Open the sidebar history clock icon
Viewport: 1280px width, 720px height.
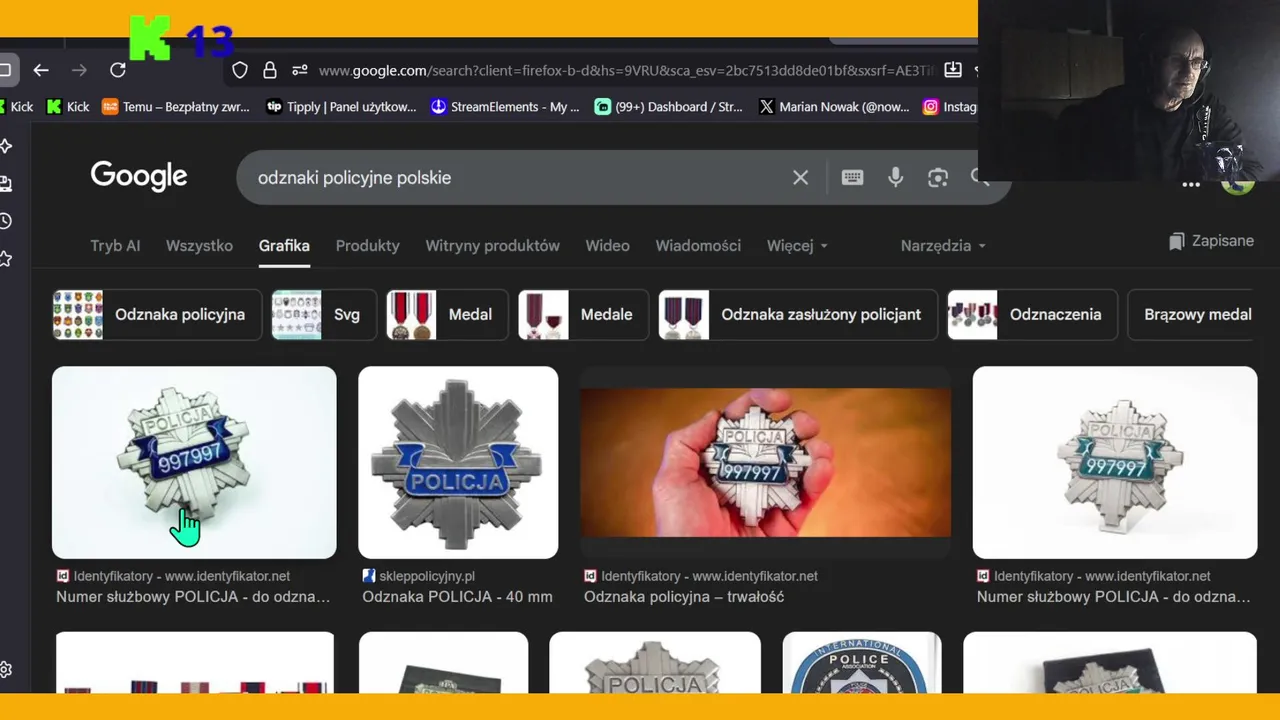coord(5,221)
